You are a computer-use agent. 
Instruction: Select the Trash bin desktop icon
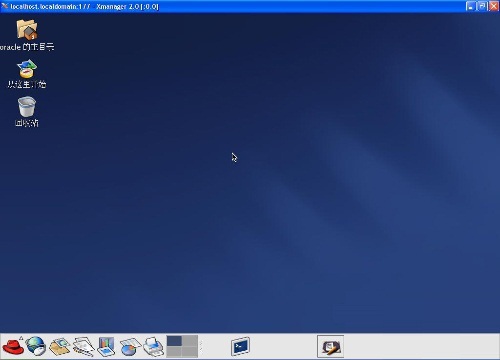point(27,112)
